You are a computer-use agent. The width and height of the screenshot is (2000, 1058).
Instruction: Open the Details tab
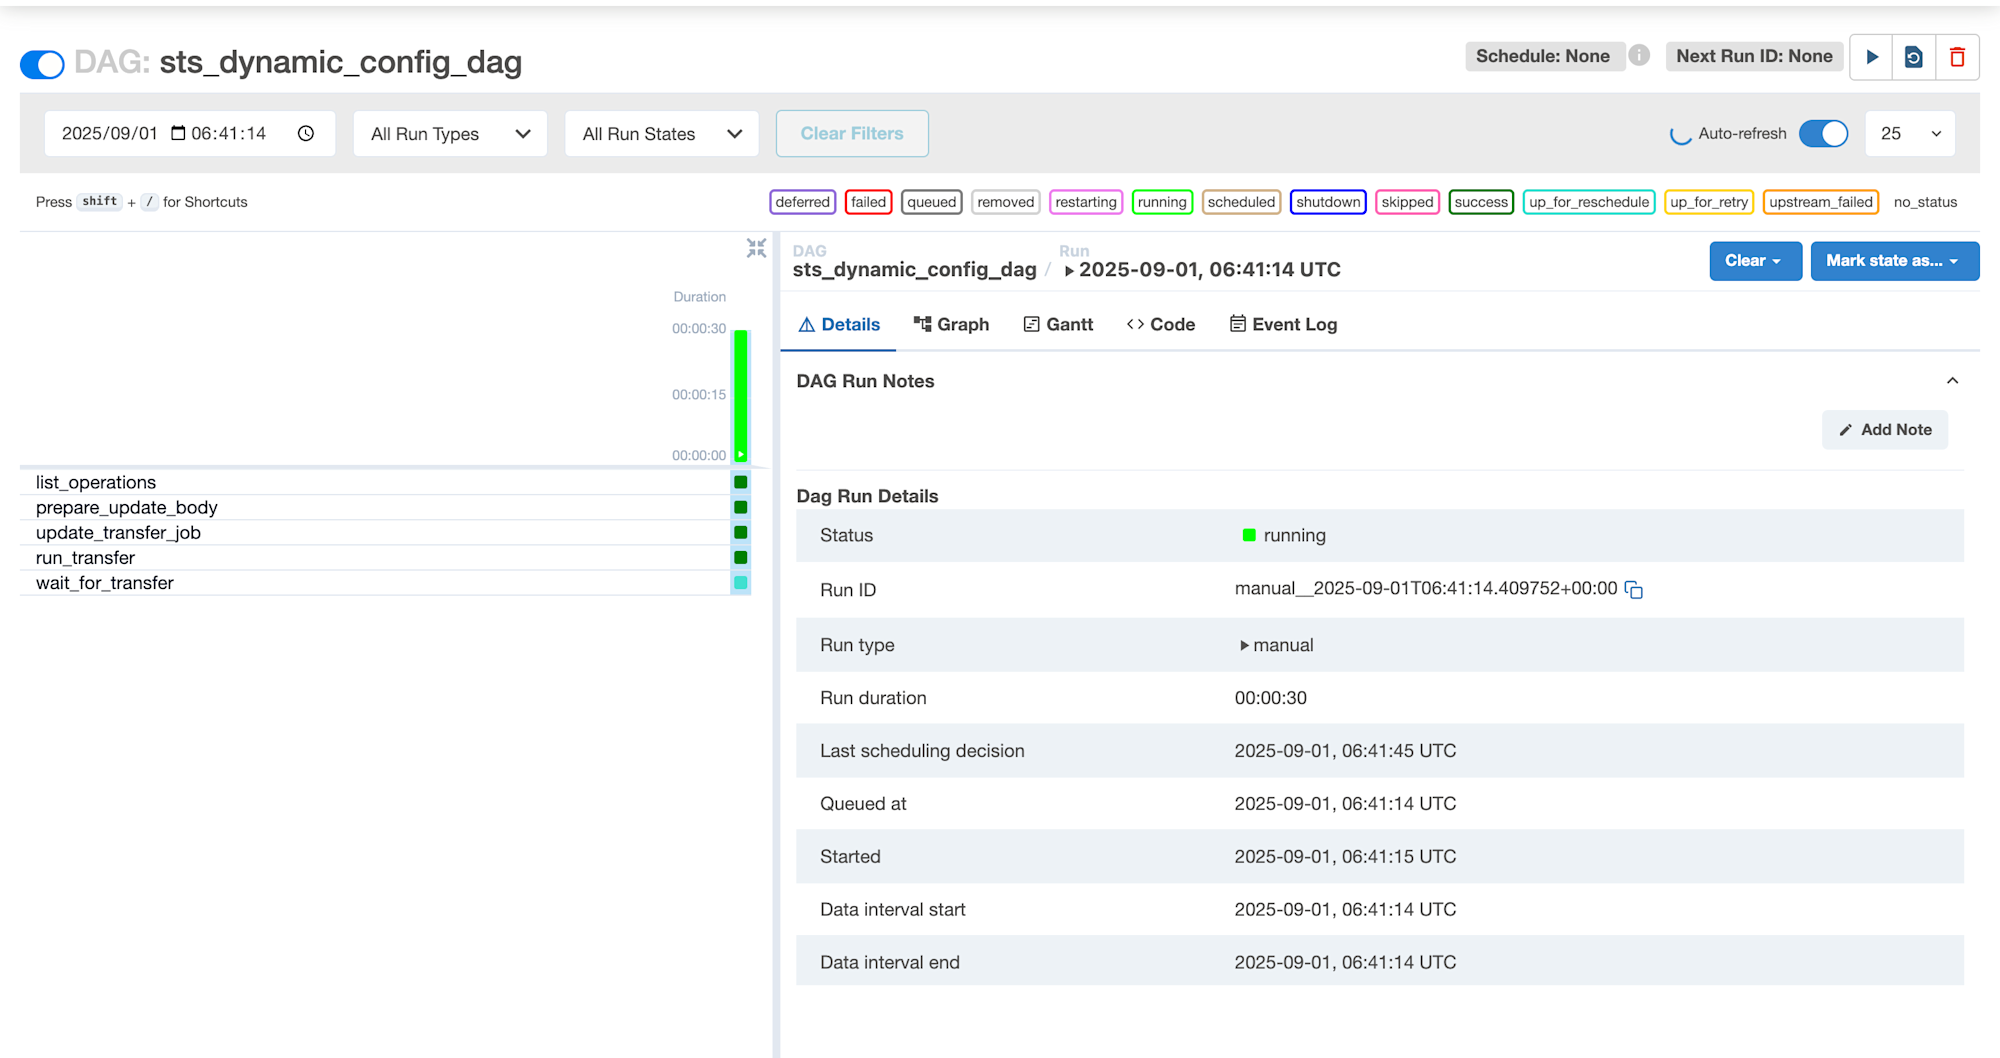(x=839, y=324)
